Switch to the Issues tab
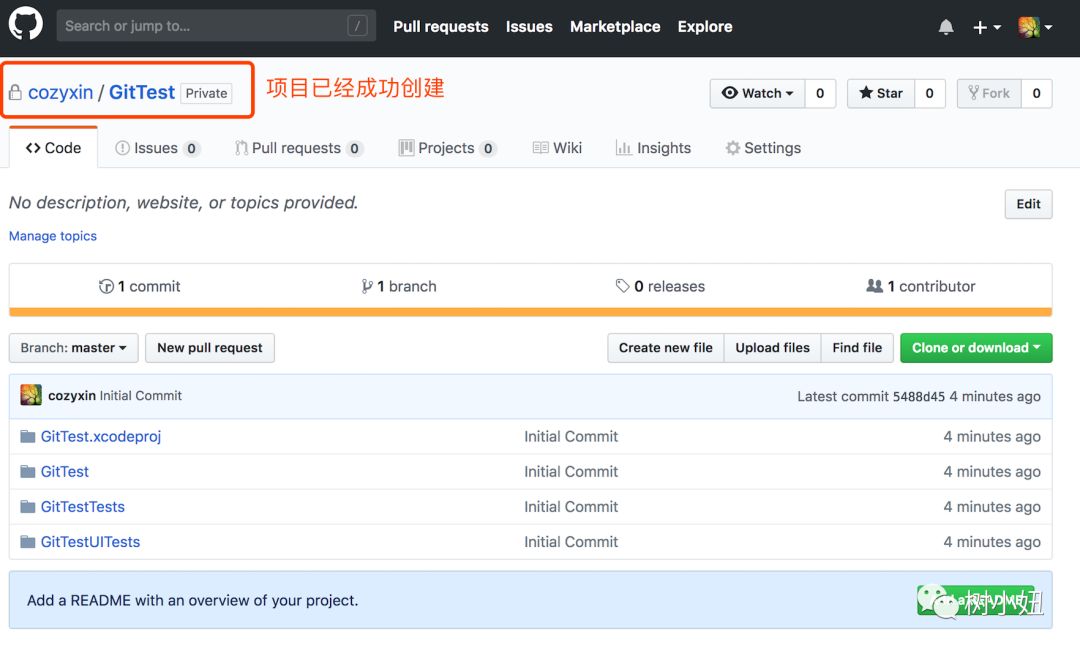This screenshot has height=651, width=1080. pyautogui.click(x=157, y=148)
